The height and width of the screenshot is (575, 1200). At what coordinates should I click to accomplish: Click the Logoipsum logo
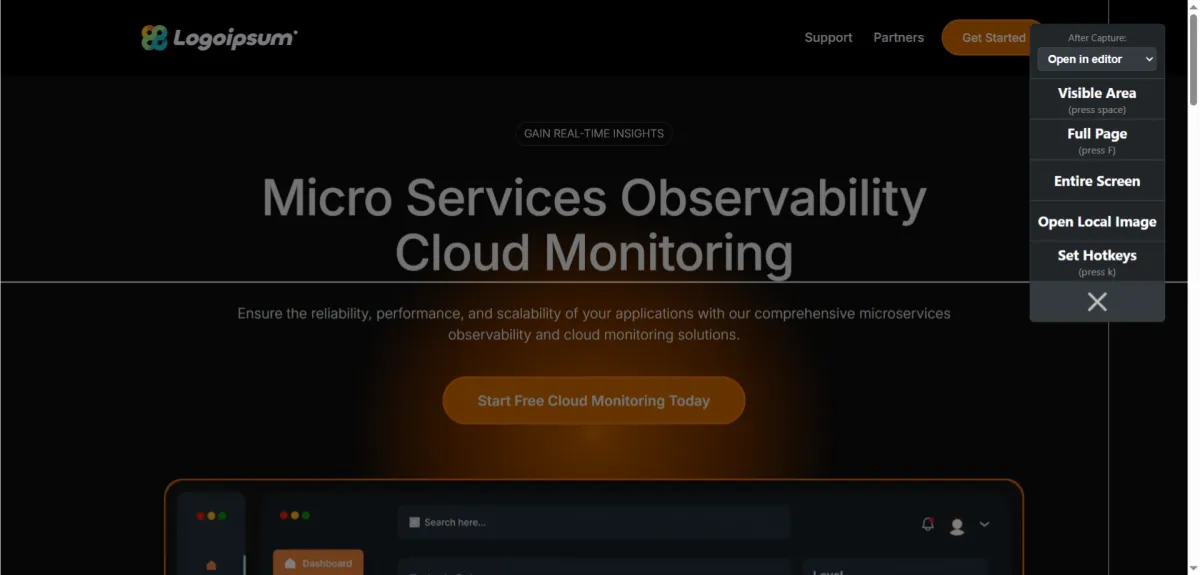coord(219,38)
